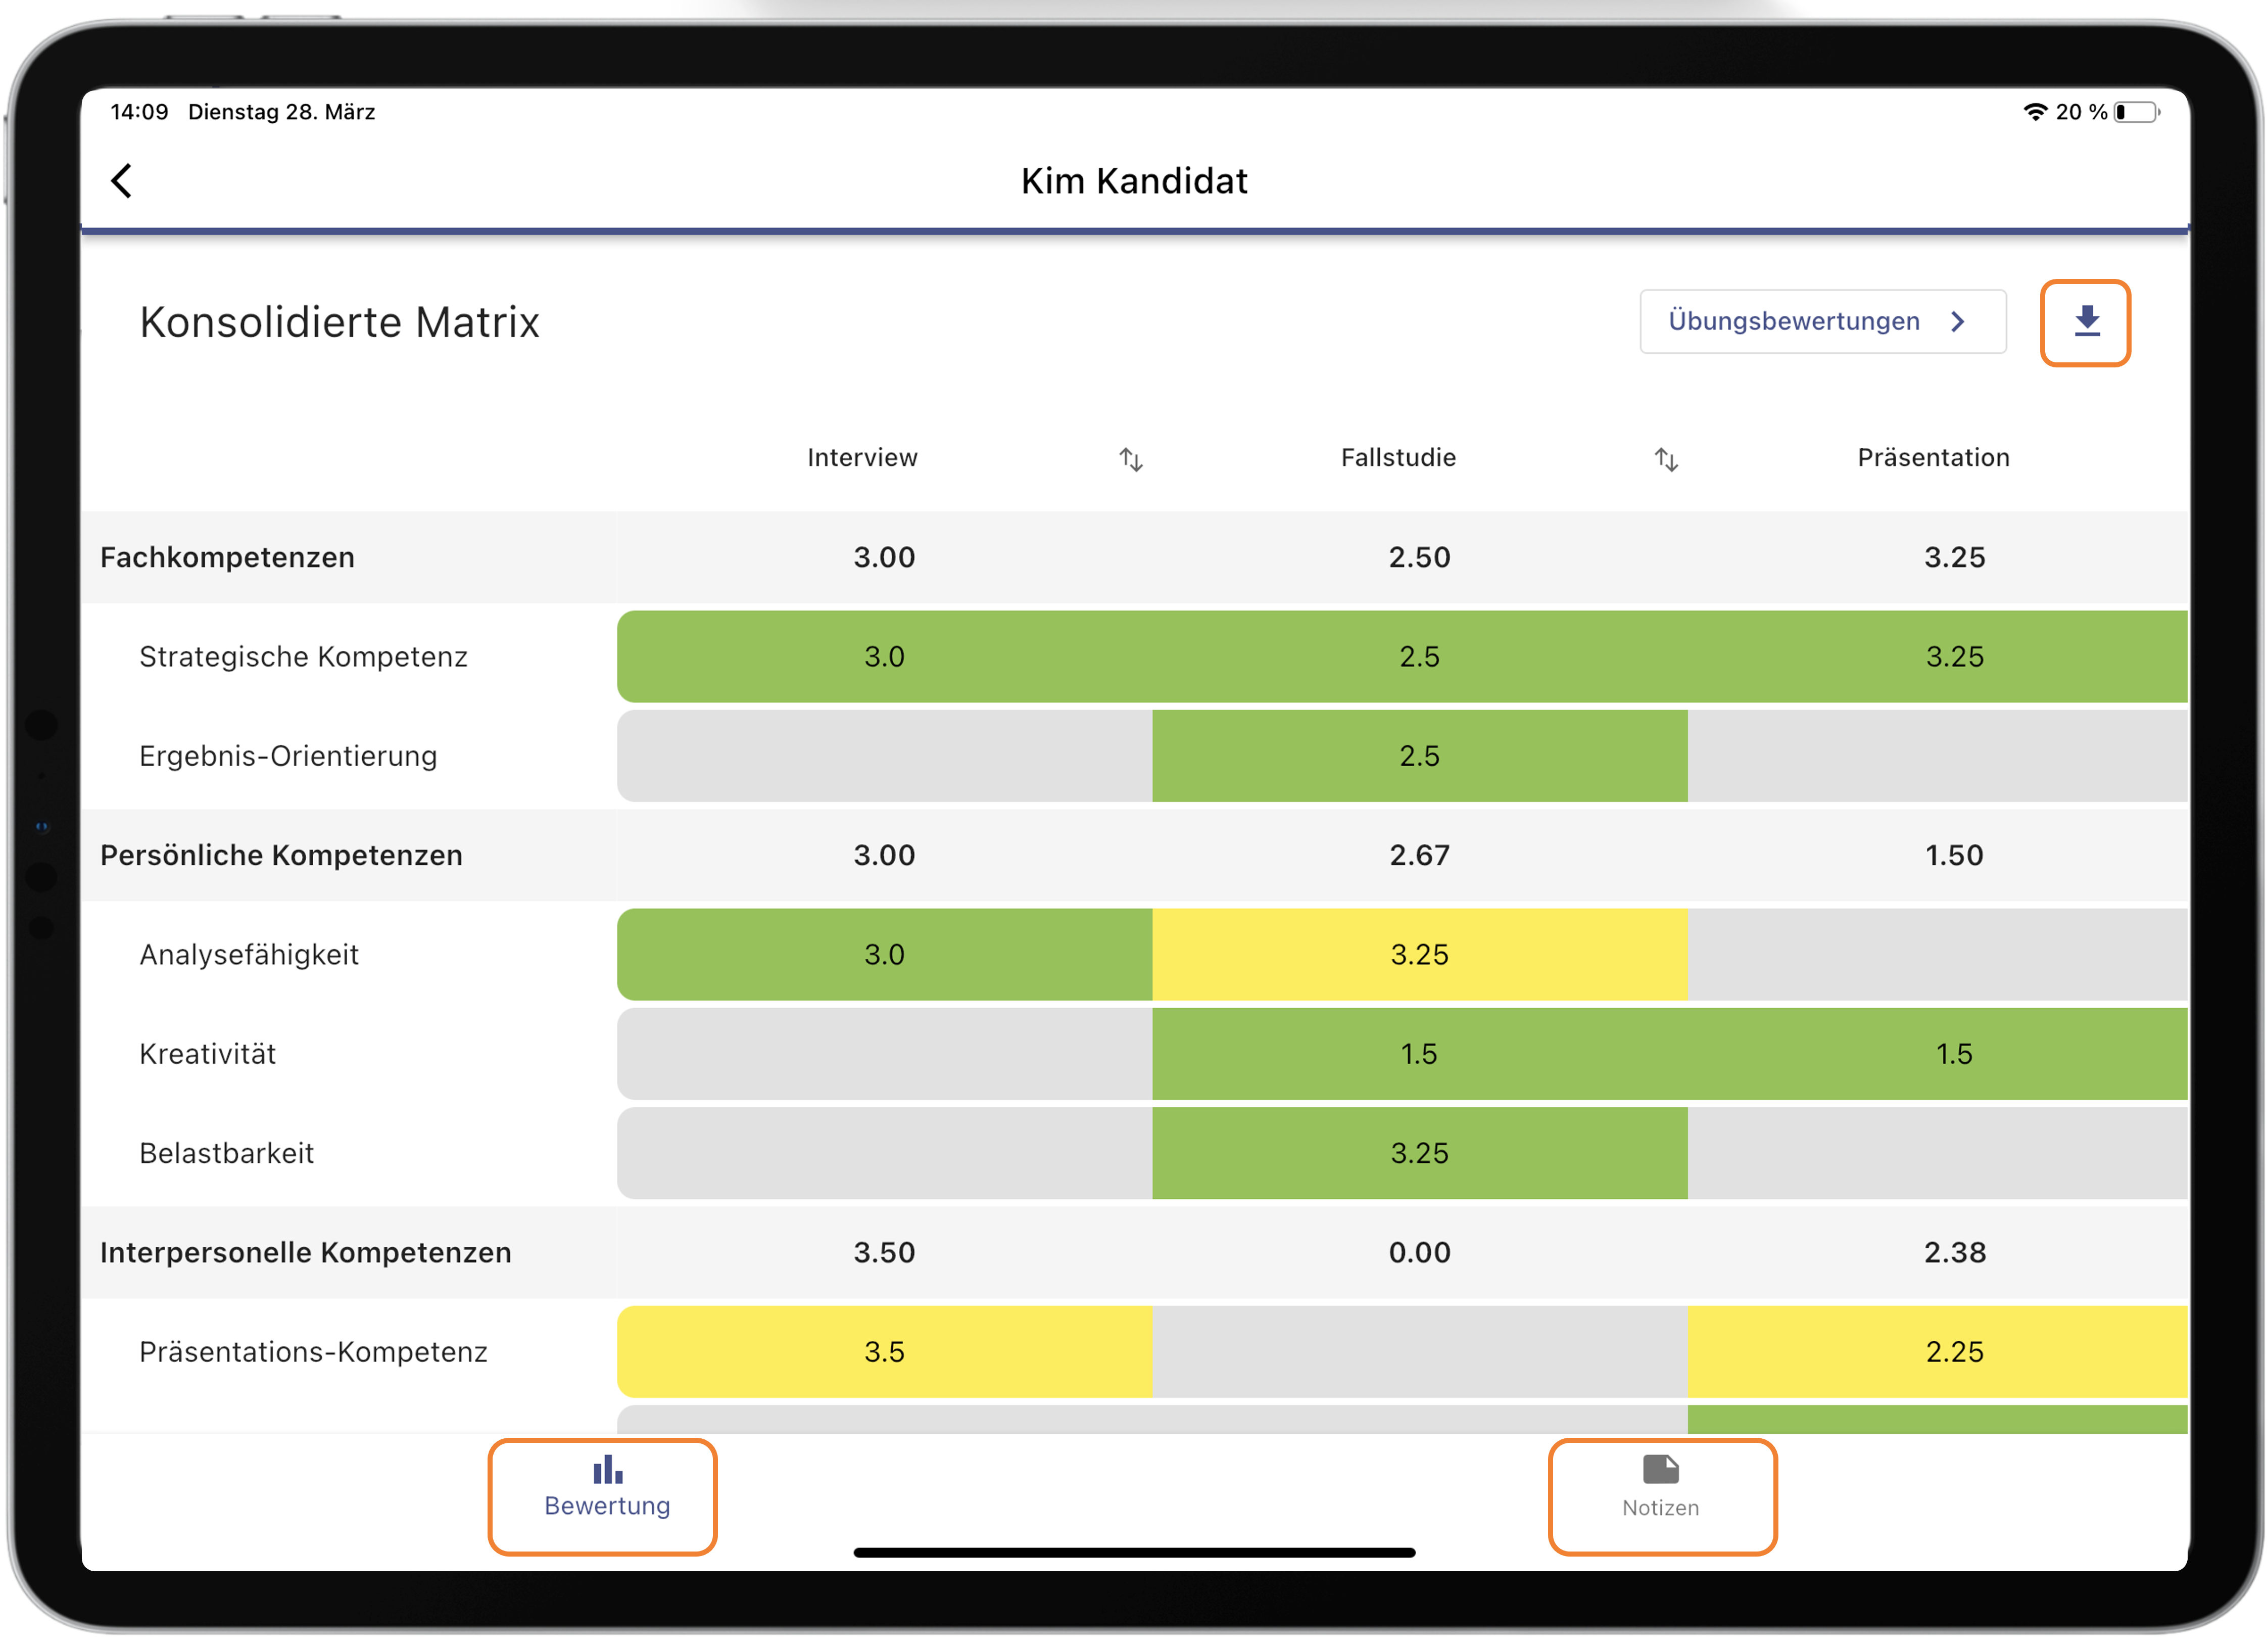The height and width of the screenshot is (1644, 2268).
Task: Click the Interpersonelle Kompetenzen category row
Action: pyautogui.click(x=1134, y=1252)
